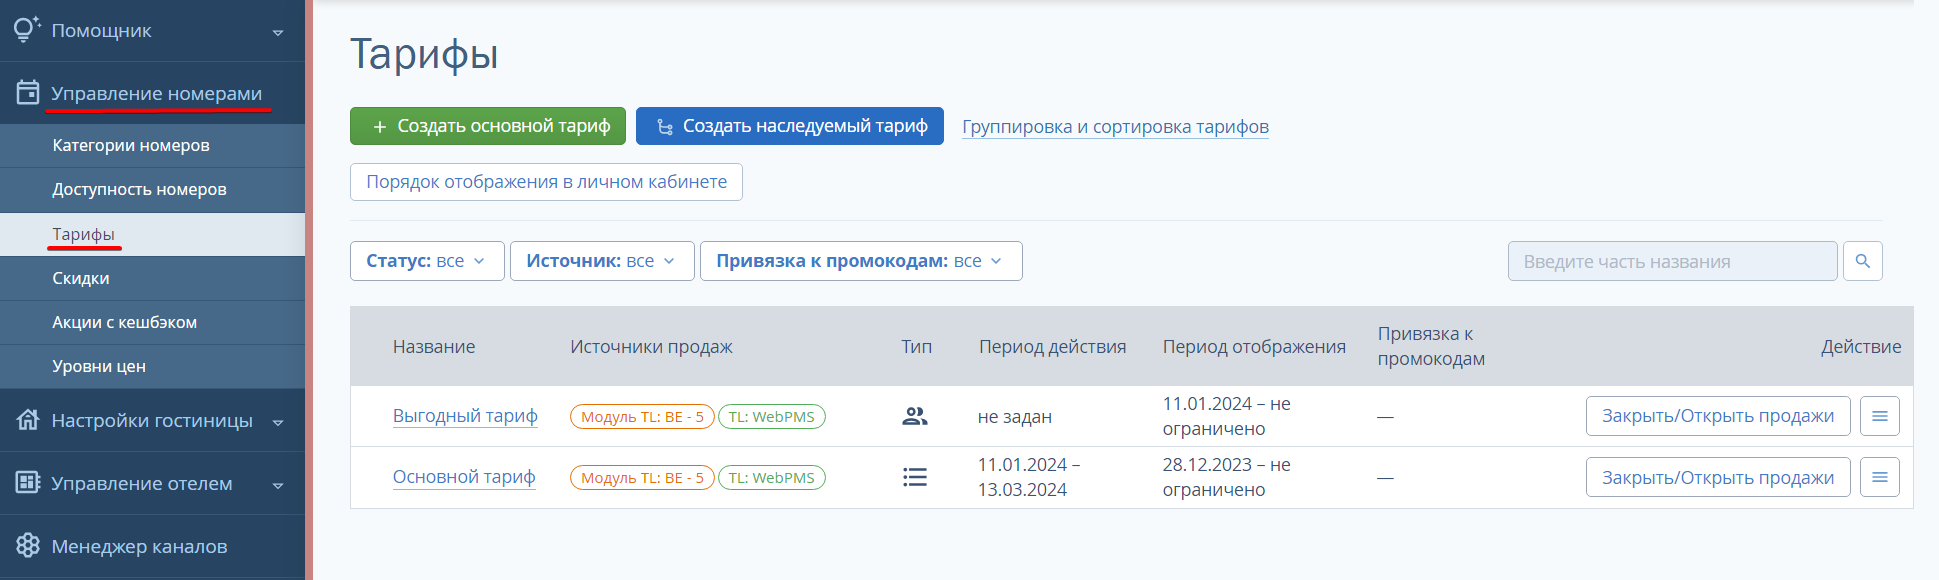Click Закрыть/Открыть продажи for Выгодный тариф

tap(1718, 416)
